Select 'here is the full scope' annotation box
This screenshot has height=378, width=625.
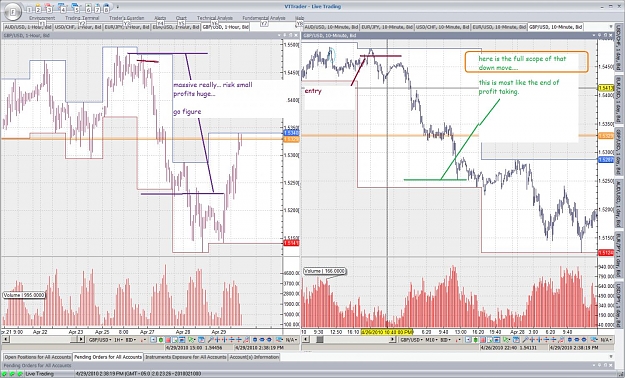[x=527, y=62]
